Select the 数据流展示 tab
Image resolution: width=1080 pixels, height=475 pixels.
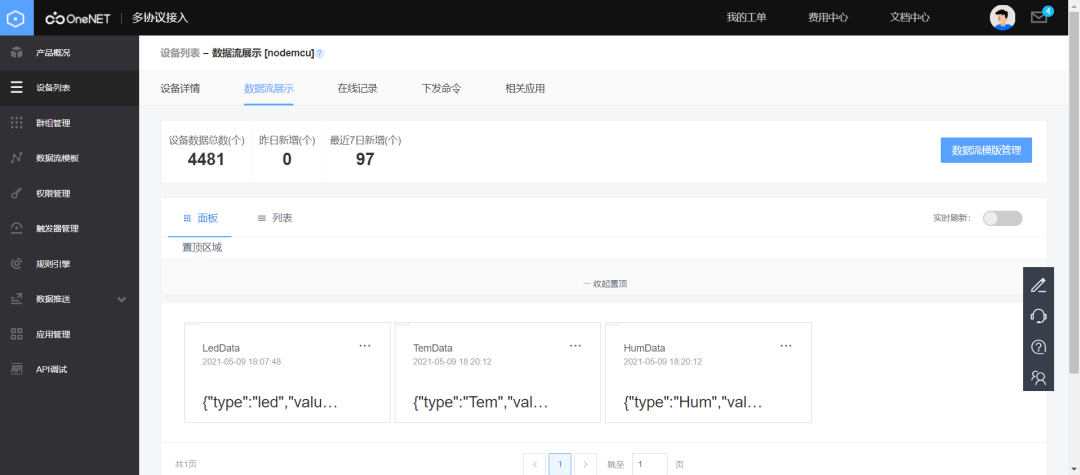269,88
